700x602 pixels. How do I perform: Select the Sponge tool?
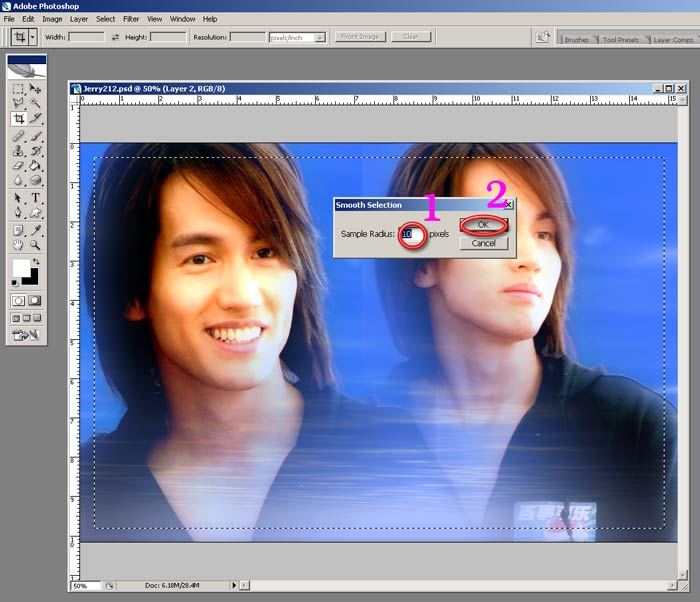35,180
